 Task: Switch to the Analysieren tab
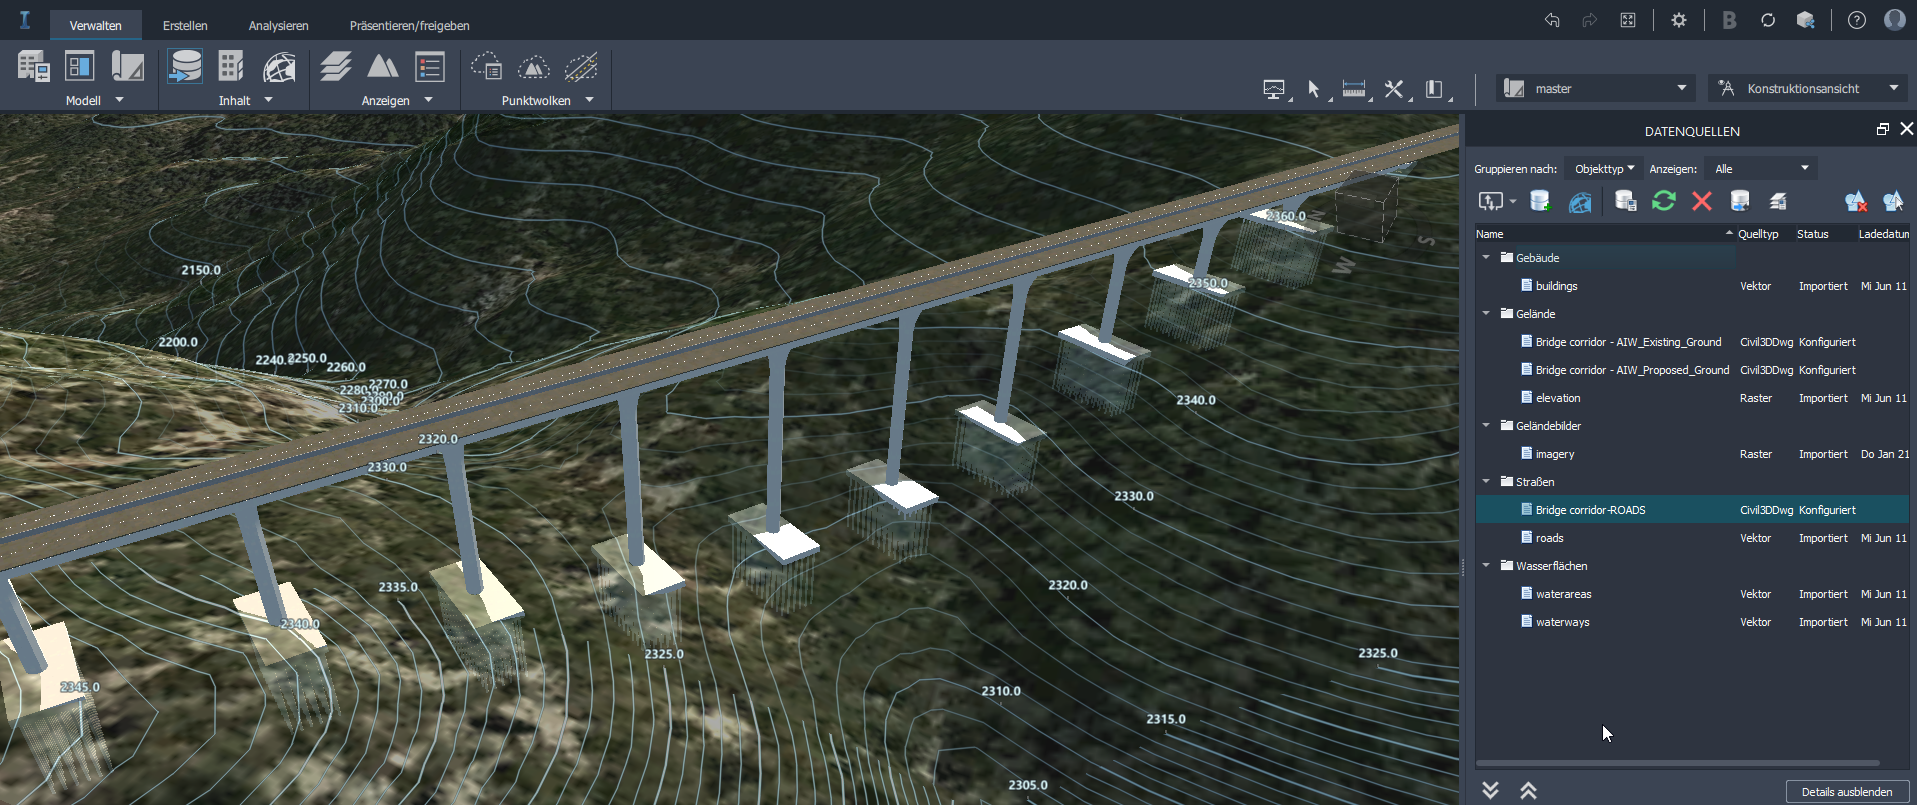pos(279,25)
